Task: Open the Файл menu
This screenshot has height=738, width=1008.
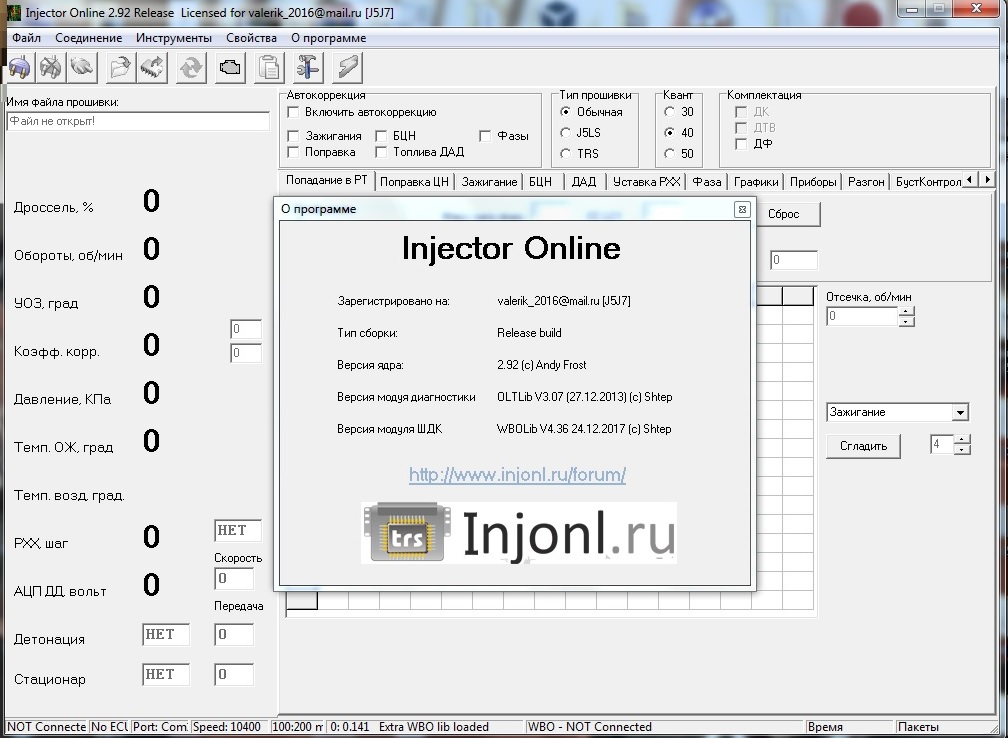Action: point(26,38)
